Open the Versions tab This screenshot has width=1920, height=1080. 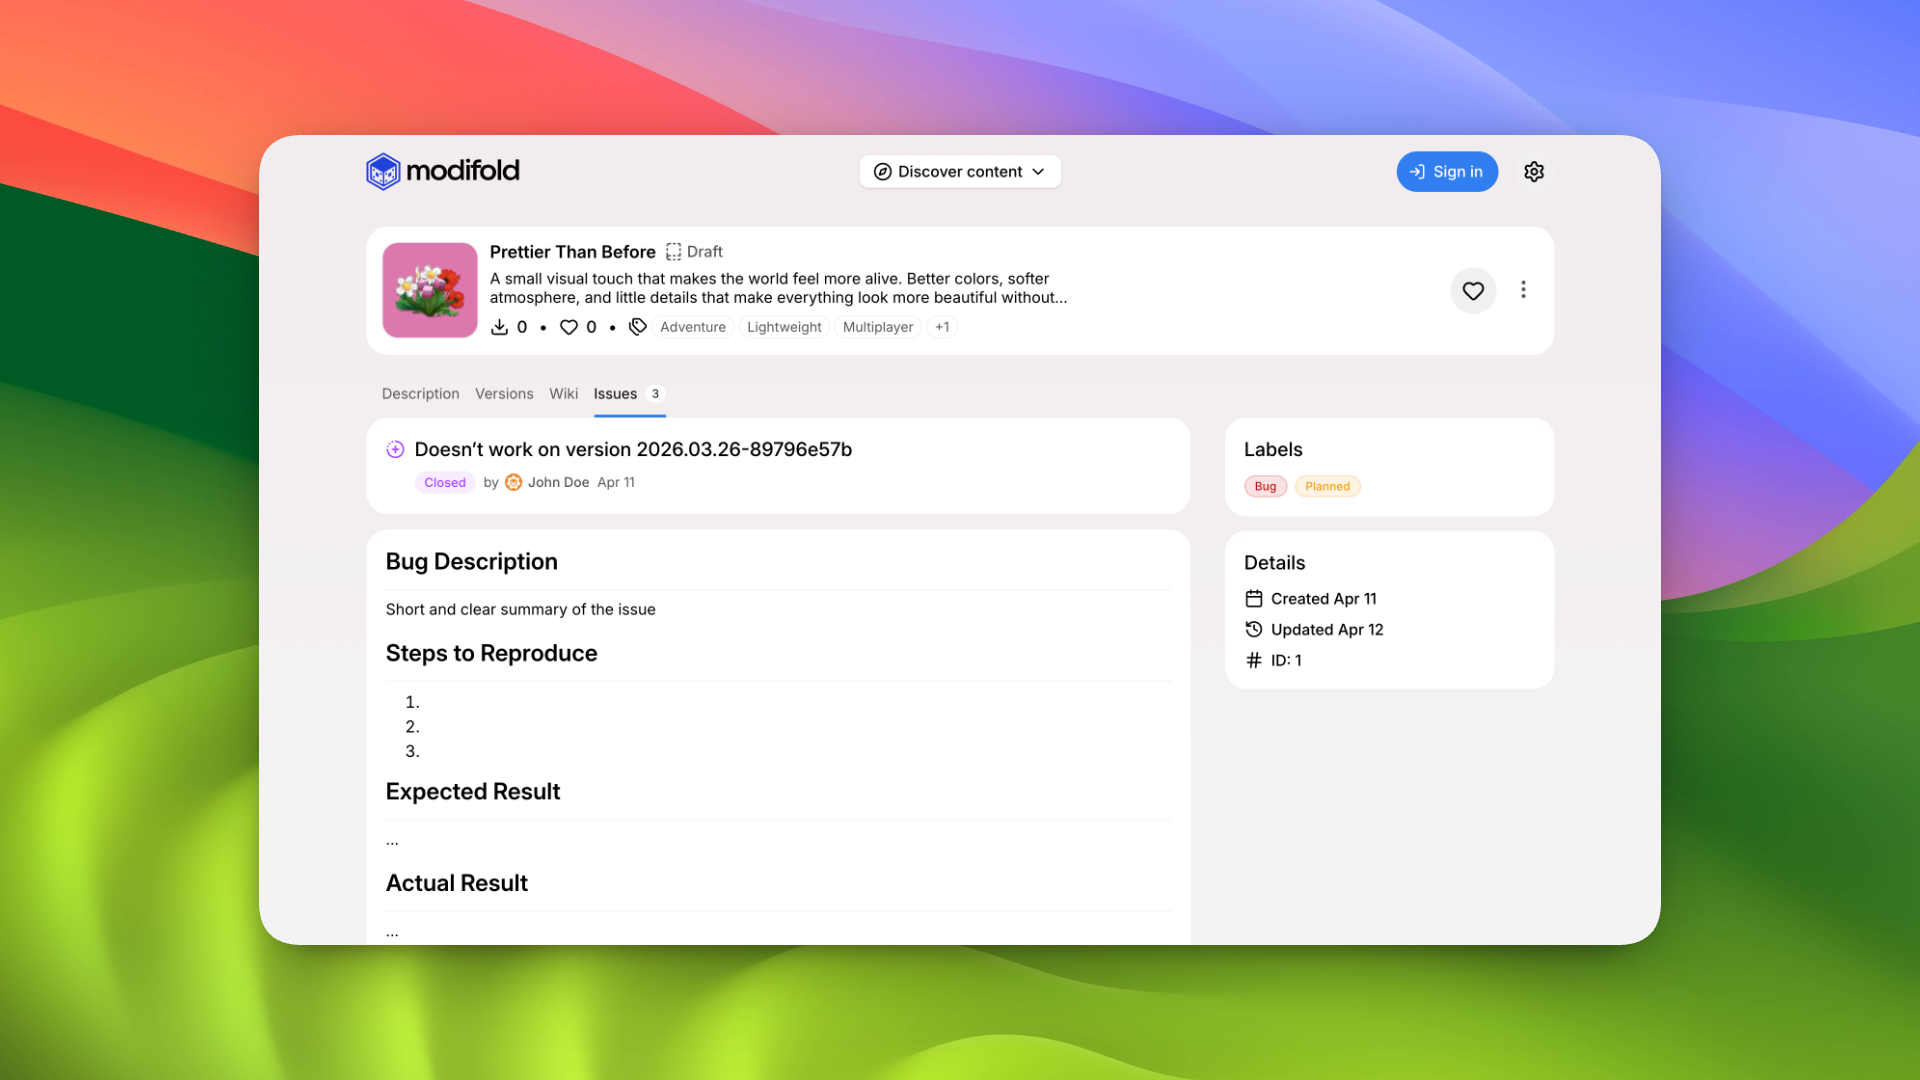[x=504, y=394]
